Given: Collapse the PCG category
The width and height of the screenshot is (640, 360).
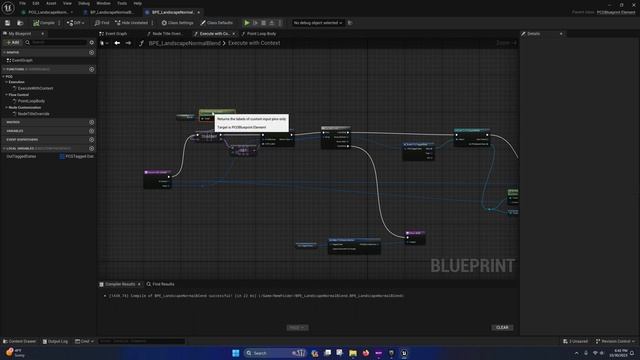Looking at the screenshot, I should coord(4,77).
